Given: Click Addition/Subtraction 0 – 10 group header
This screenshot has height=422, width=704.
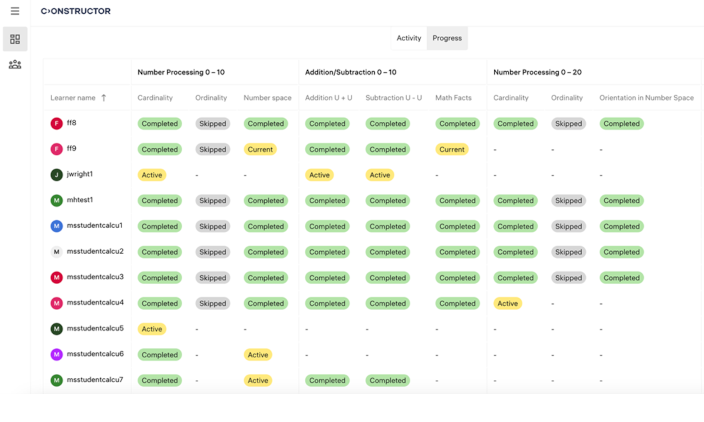Looking at the screenshot, I should (350, 72).
